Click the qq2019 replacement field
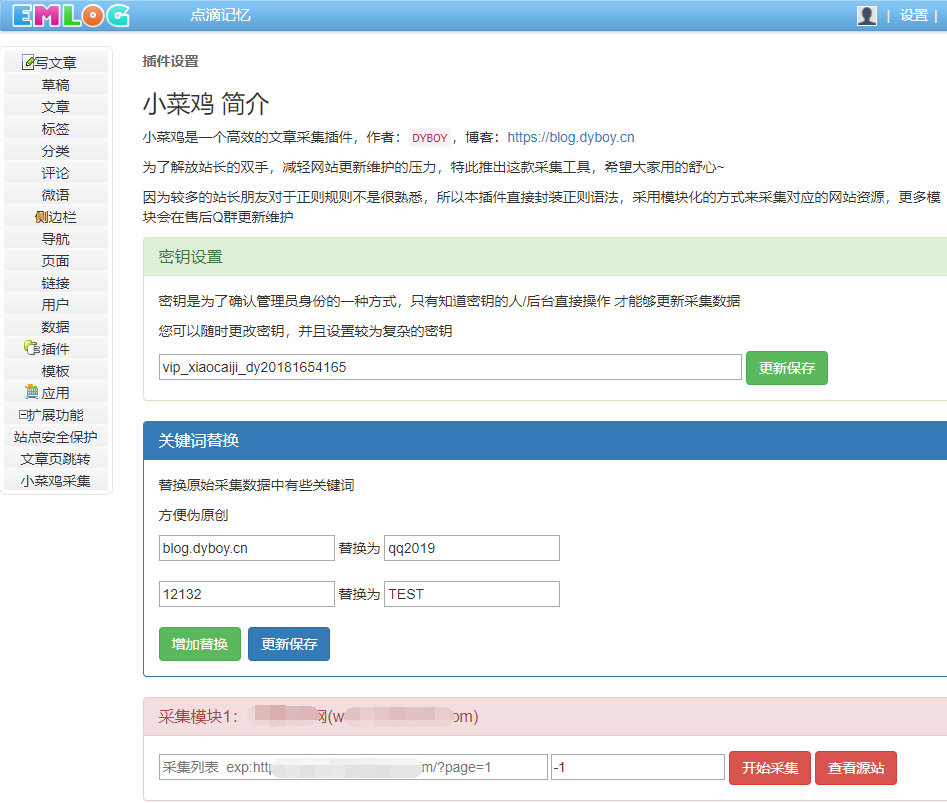This screenshot has width=947, height=803. [472, 548]
